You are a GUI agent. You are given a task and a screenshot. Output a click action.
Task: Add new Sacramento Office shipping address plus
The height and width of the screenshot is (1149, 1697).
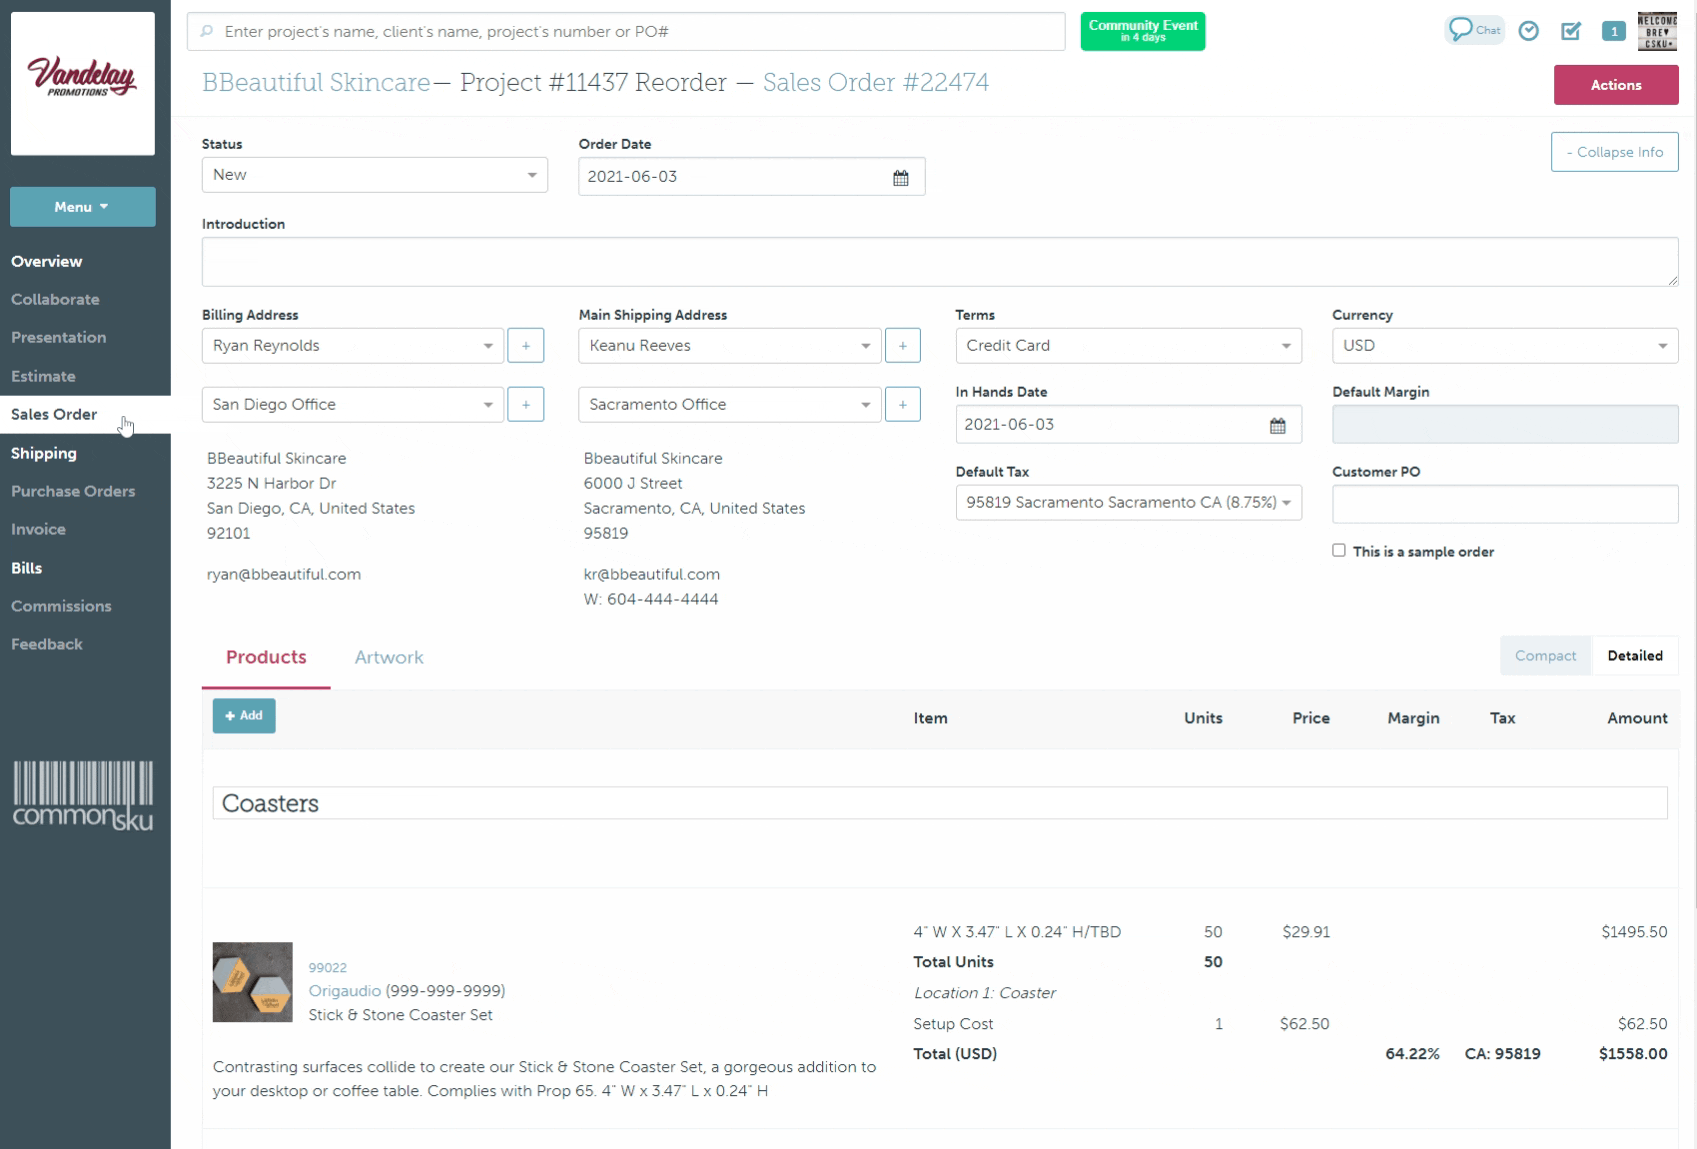[902, 404]
